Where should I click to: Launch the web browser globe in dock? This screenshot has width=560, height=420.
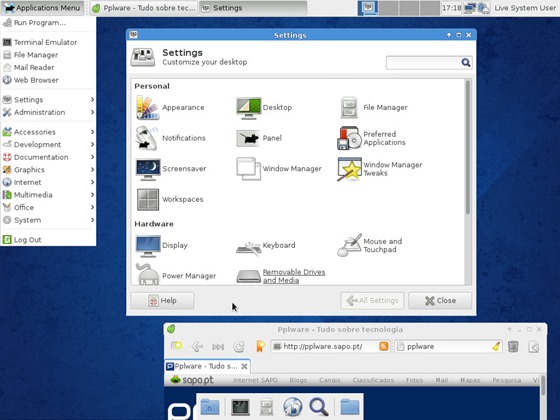coord(293,407)
